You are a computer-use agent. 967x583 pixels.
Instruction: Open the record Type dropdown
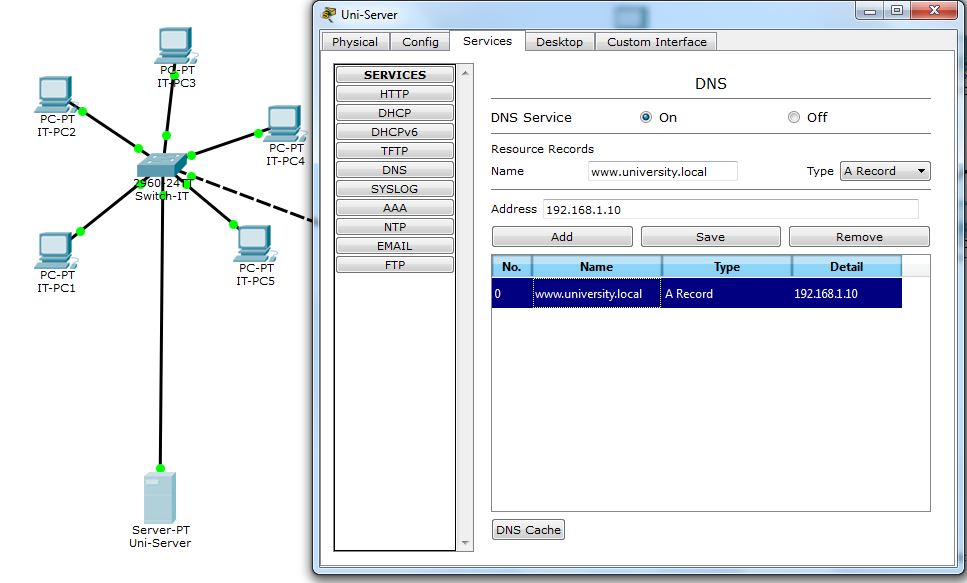(885, 171)
